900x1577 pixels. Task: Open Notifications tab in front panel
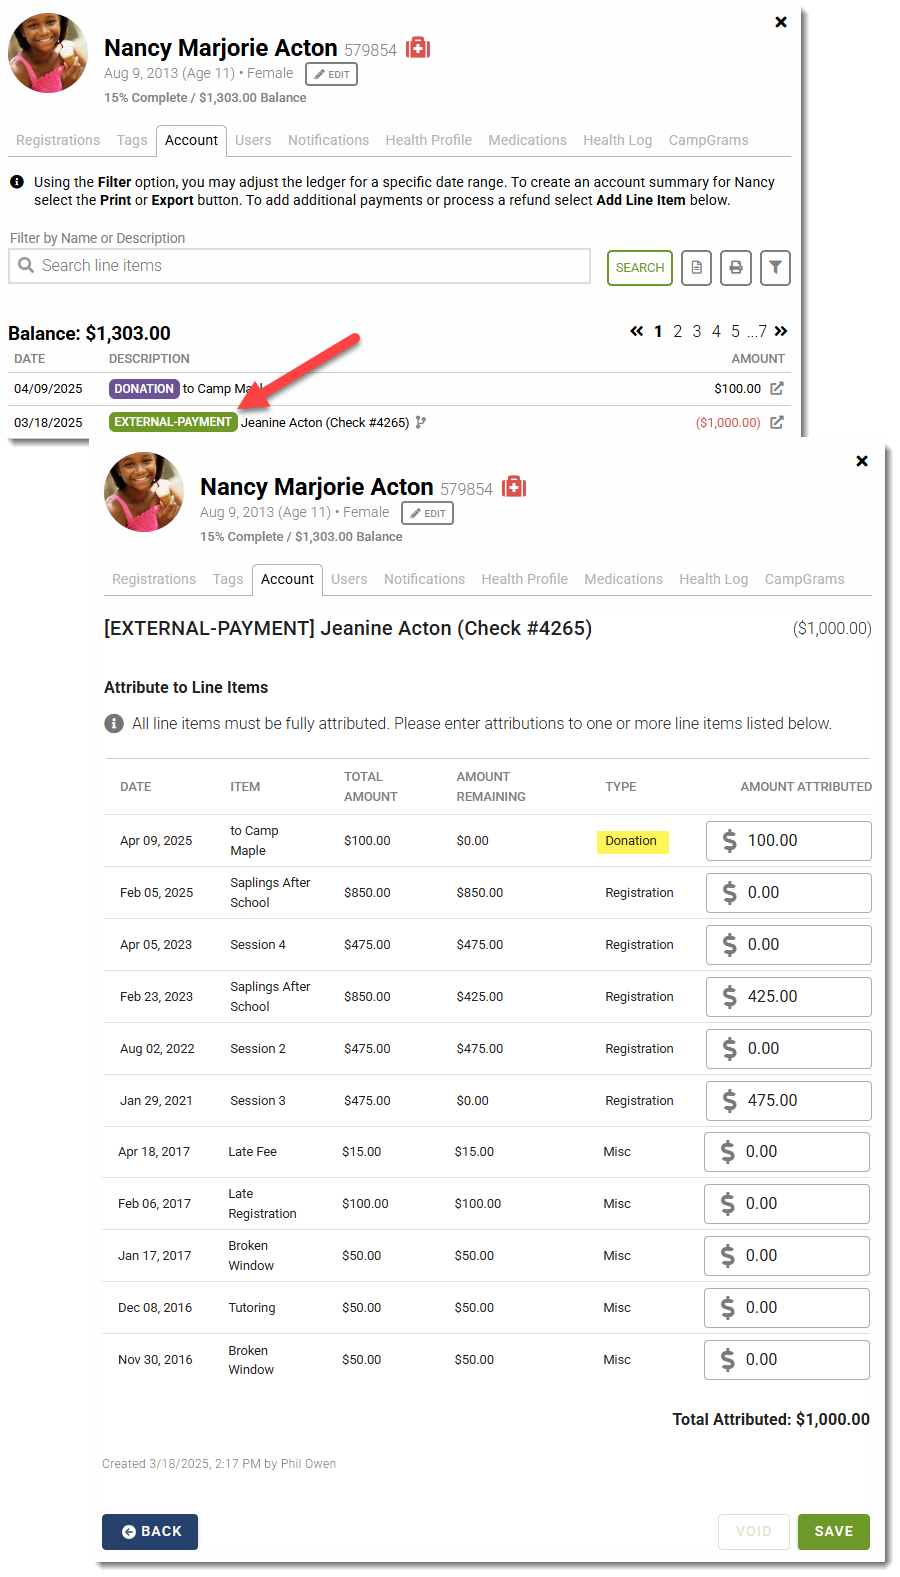tap(424, 579)
